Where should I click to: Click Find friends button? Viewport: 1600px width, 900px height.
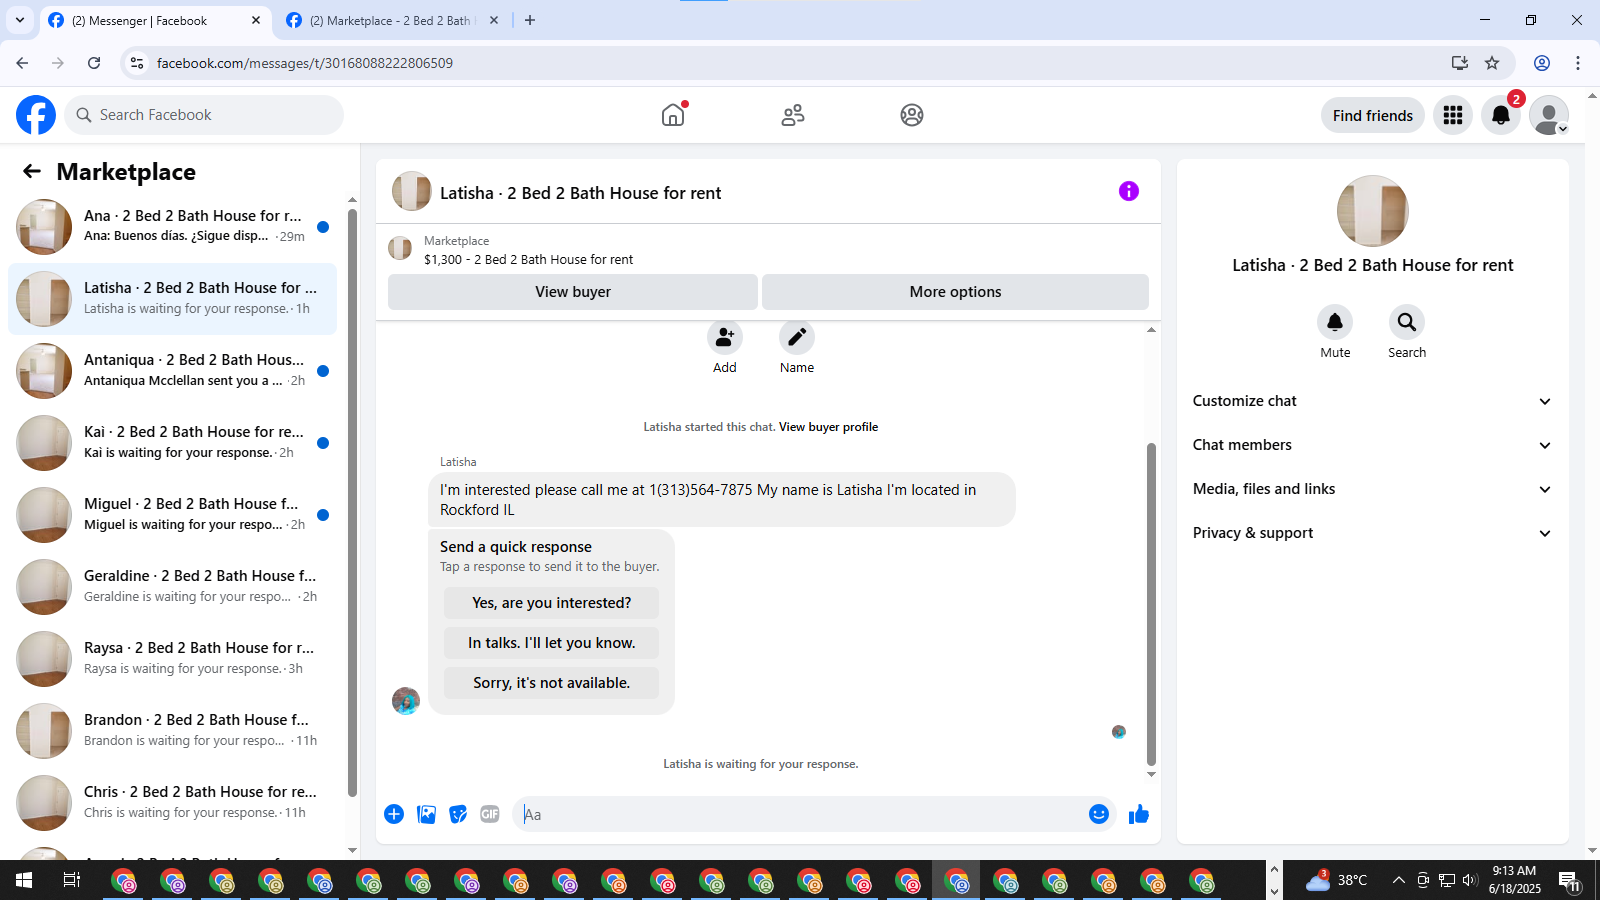pyautogui.click(x=1373, y=115)
